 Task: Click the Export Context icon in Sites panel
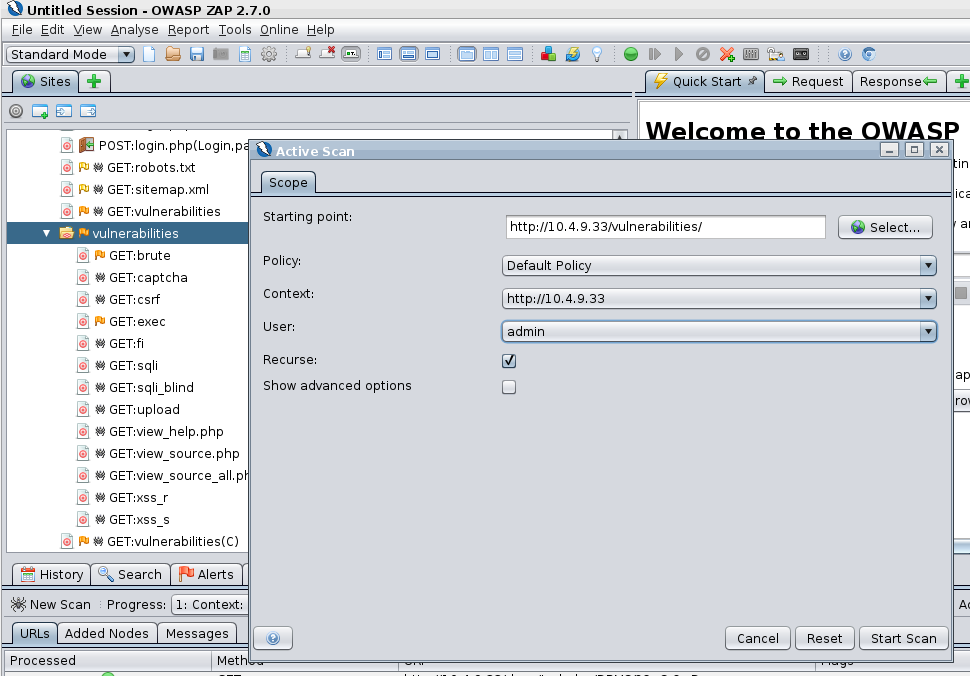(88, 111)
